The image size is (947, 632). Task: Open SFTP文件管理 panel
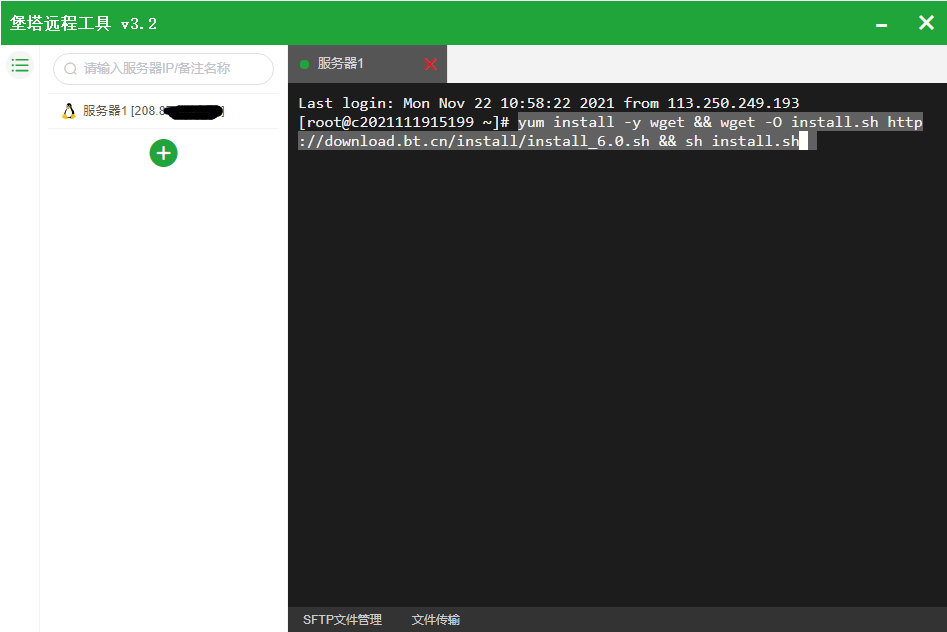pyautogui.click(x=342, y=619)
